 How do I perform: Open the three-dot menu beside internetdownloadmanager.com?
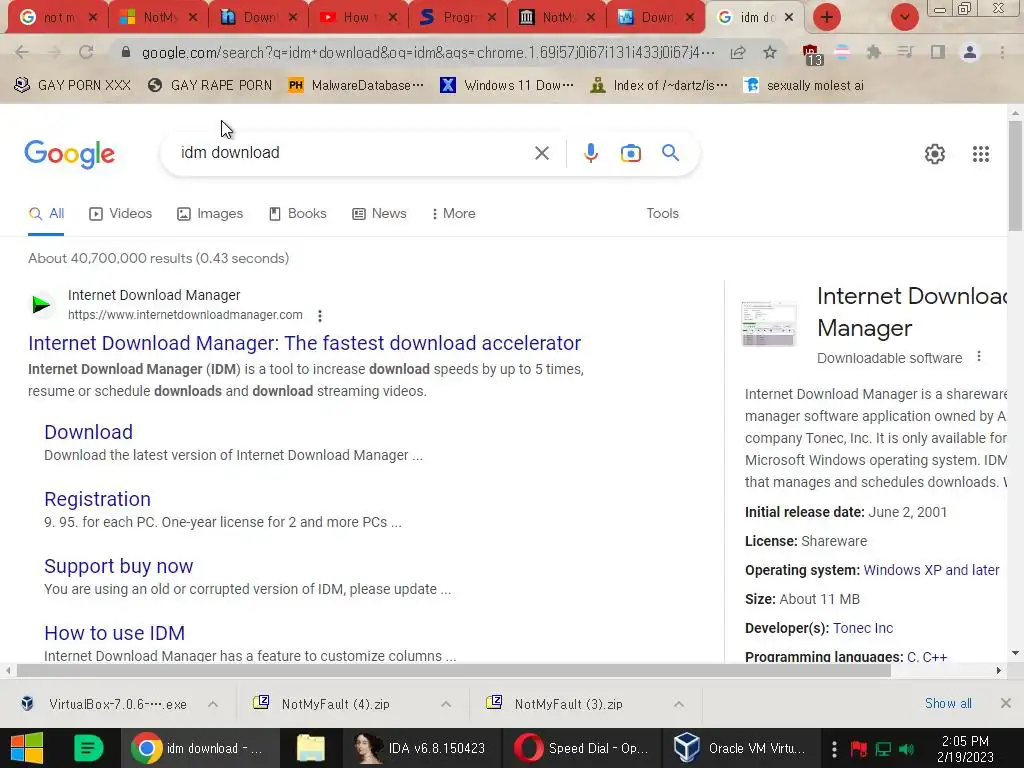tap(319, 316)
